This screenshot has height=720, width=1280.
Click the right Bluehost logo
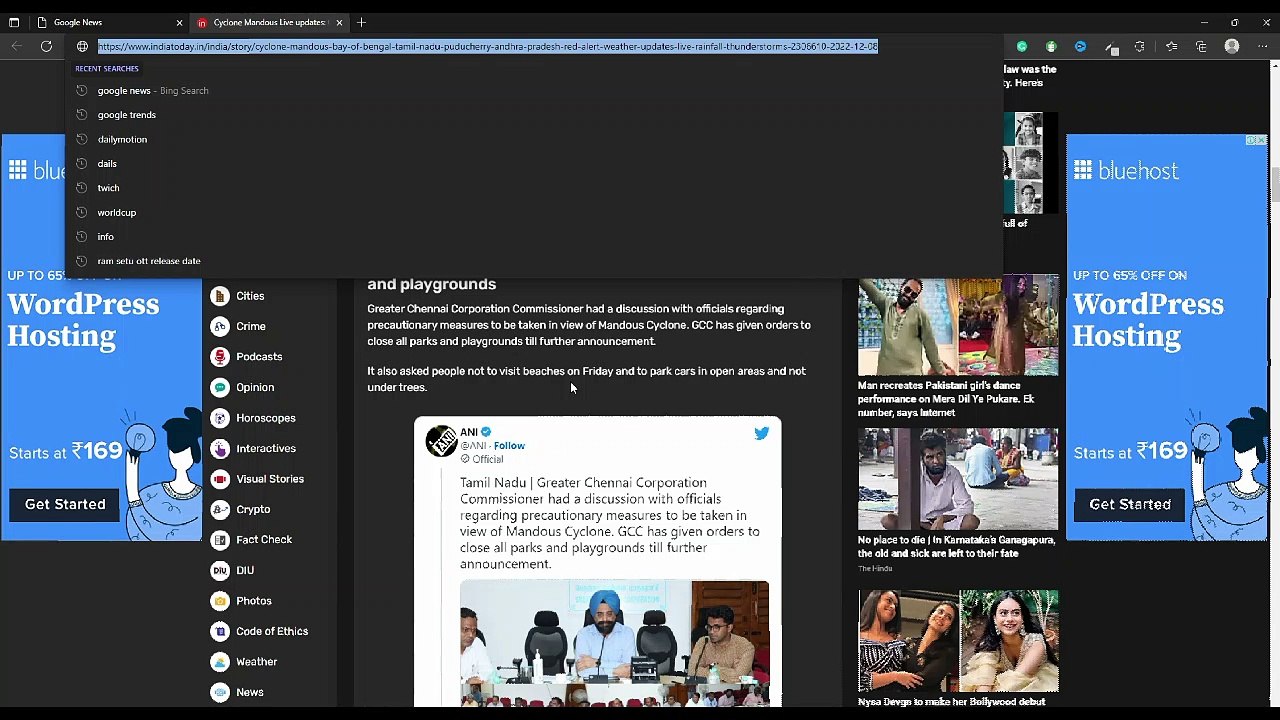tap(1126, 171)
